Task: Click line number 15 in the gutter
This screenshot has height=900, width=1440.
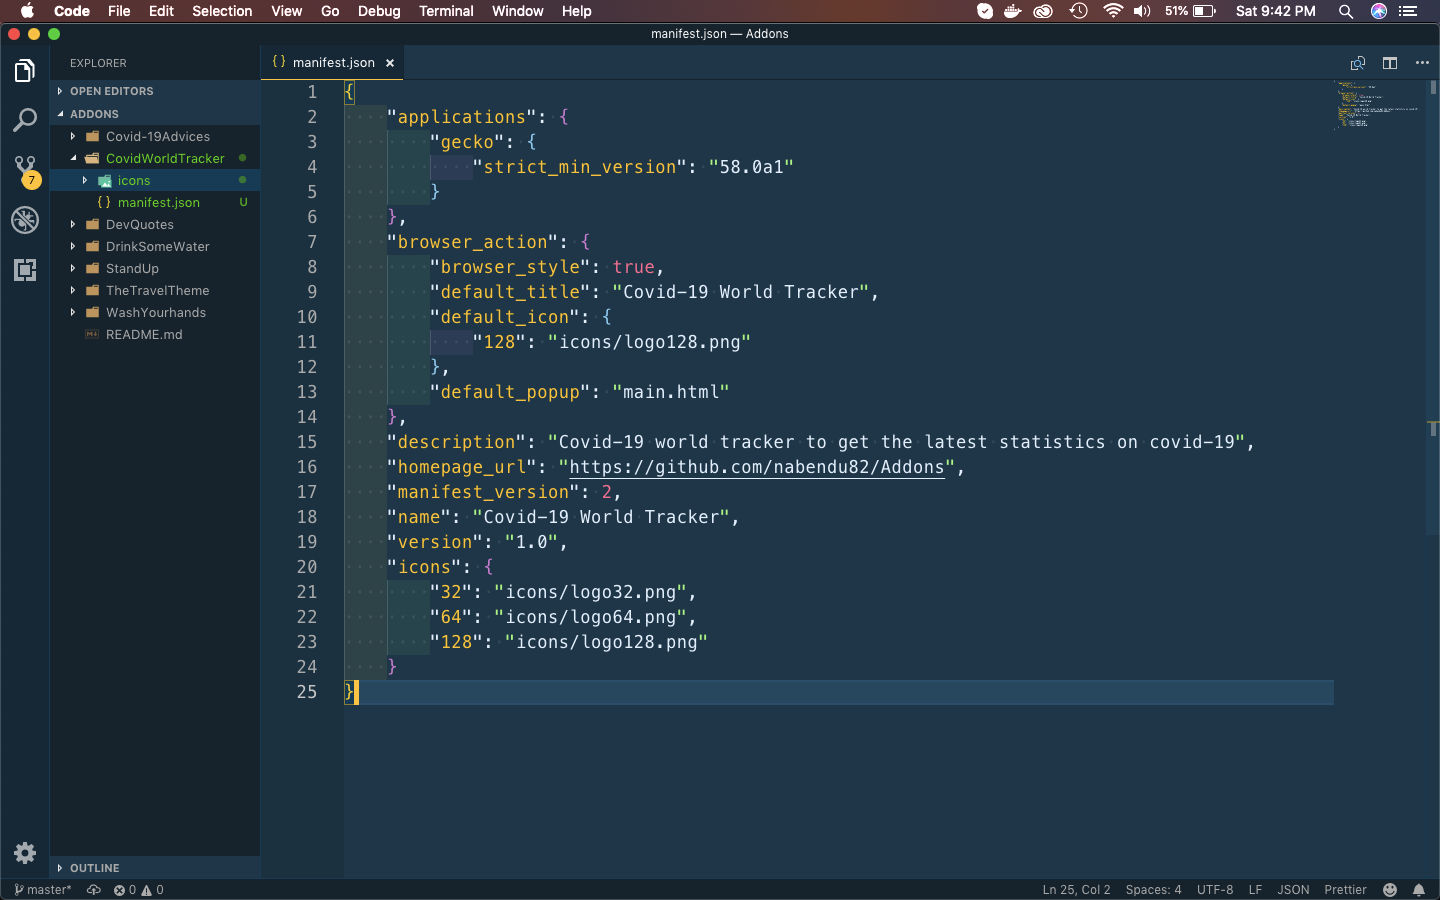Action: point(306,442)
